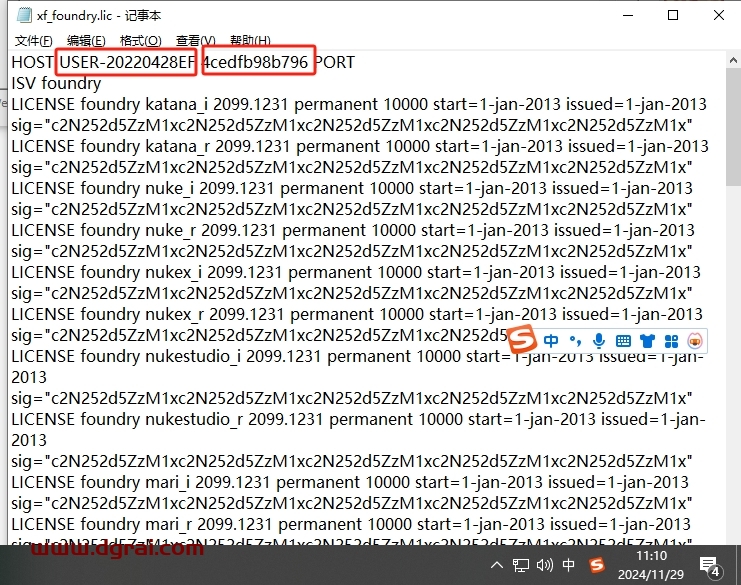The image size is (741, 585).
Task: Open the 查看(V) menu
Action: point(196,41)
